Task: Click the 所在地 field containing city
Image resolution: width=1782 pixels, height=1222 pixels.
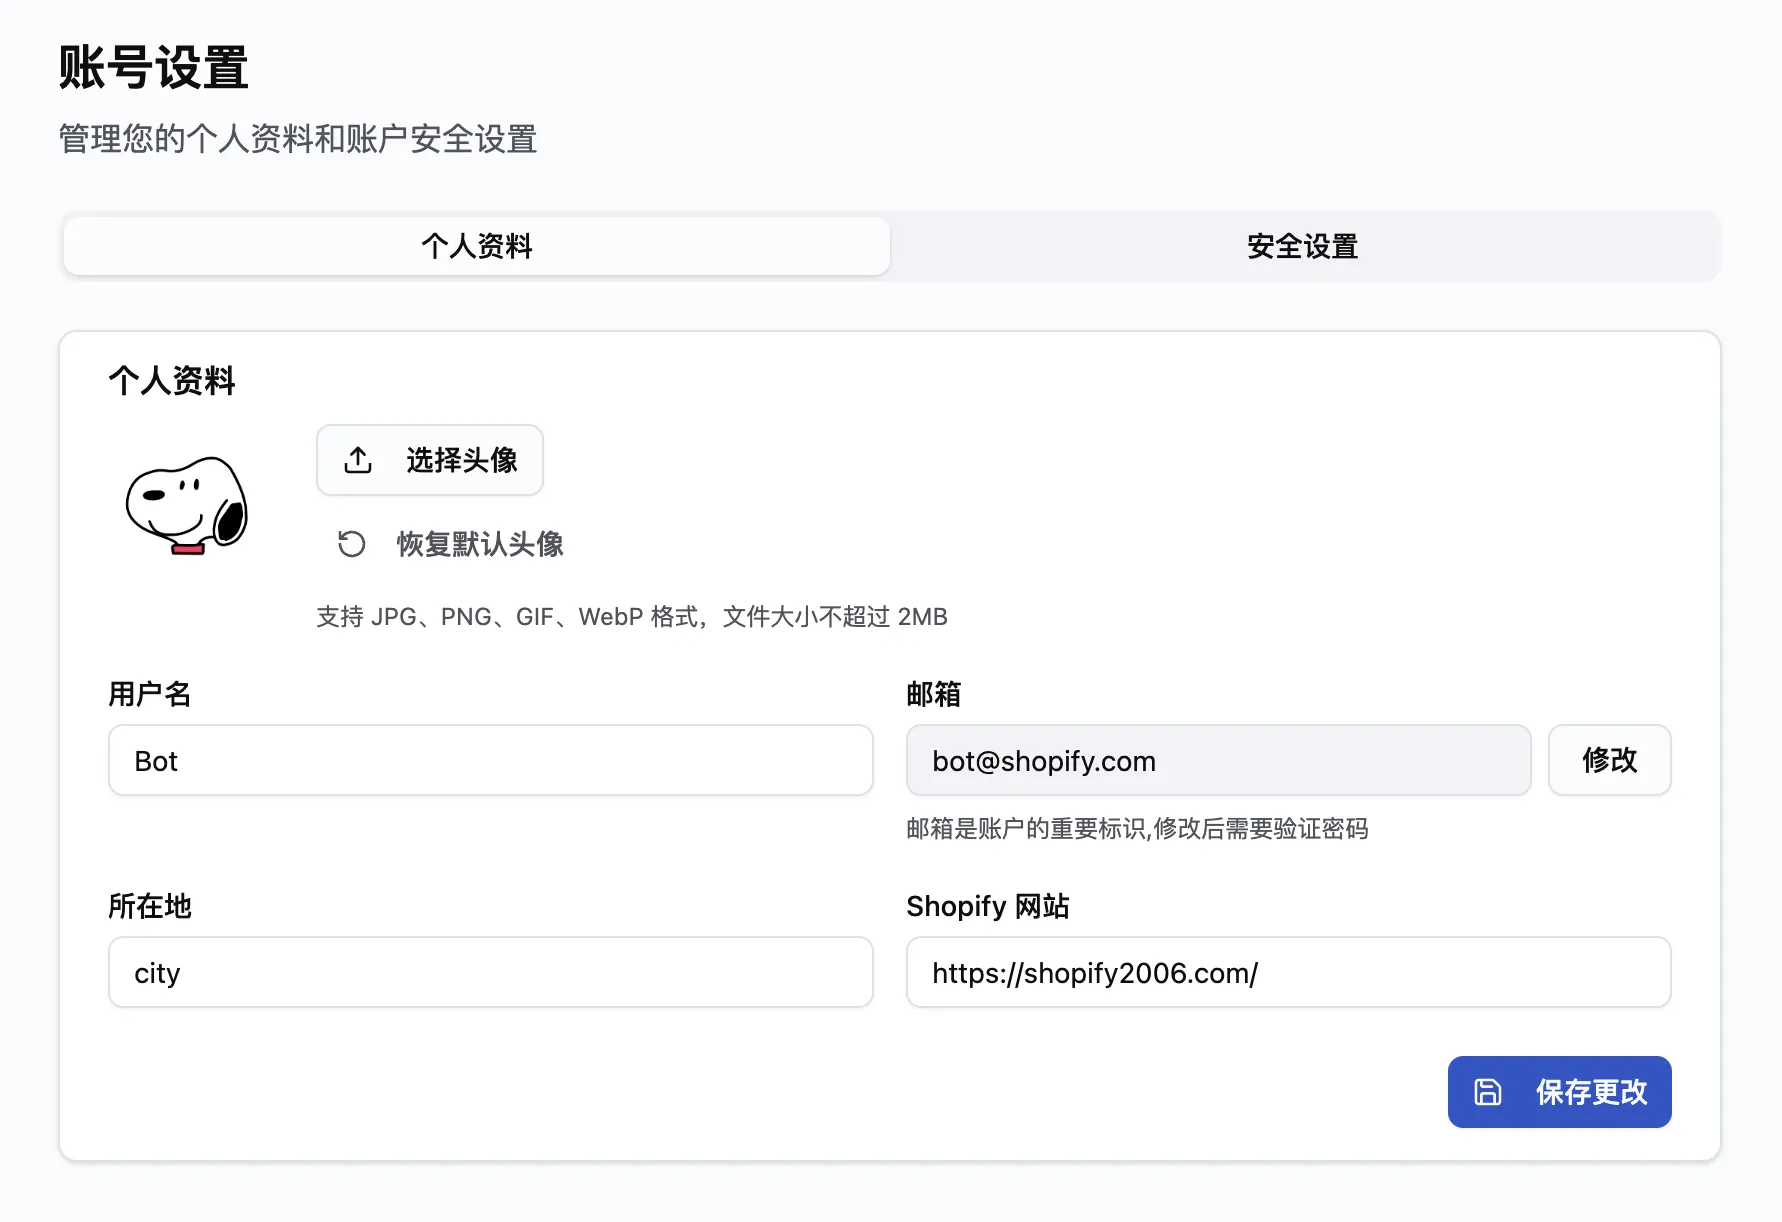Action: 490,972
